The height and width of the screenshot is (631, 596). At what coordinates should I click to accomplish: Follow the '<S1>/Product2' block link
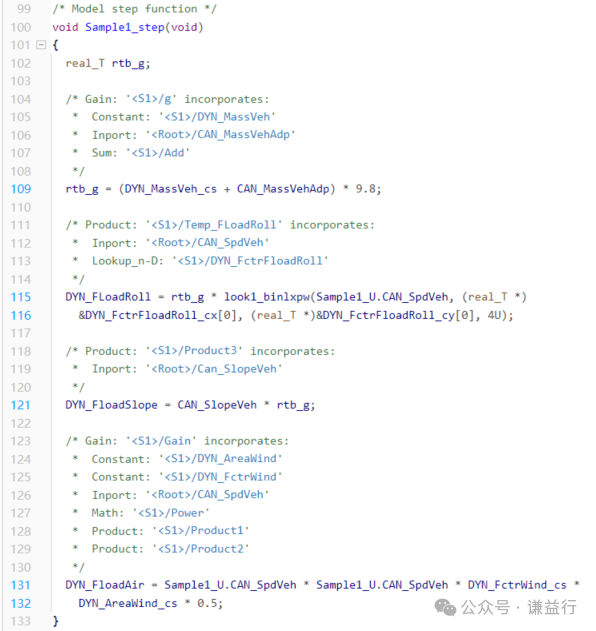click(201, 549)
